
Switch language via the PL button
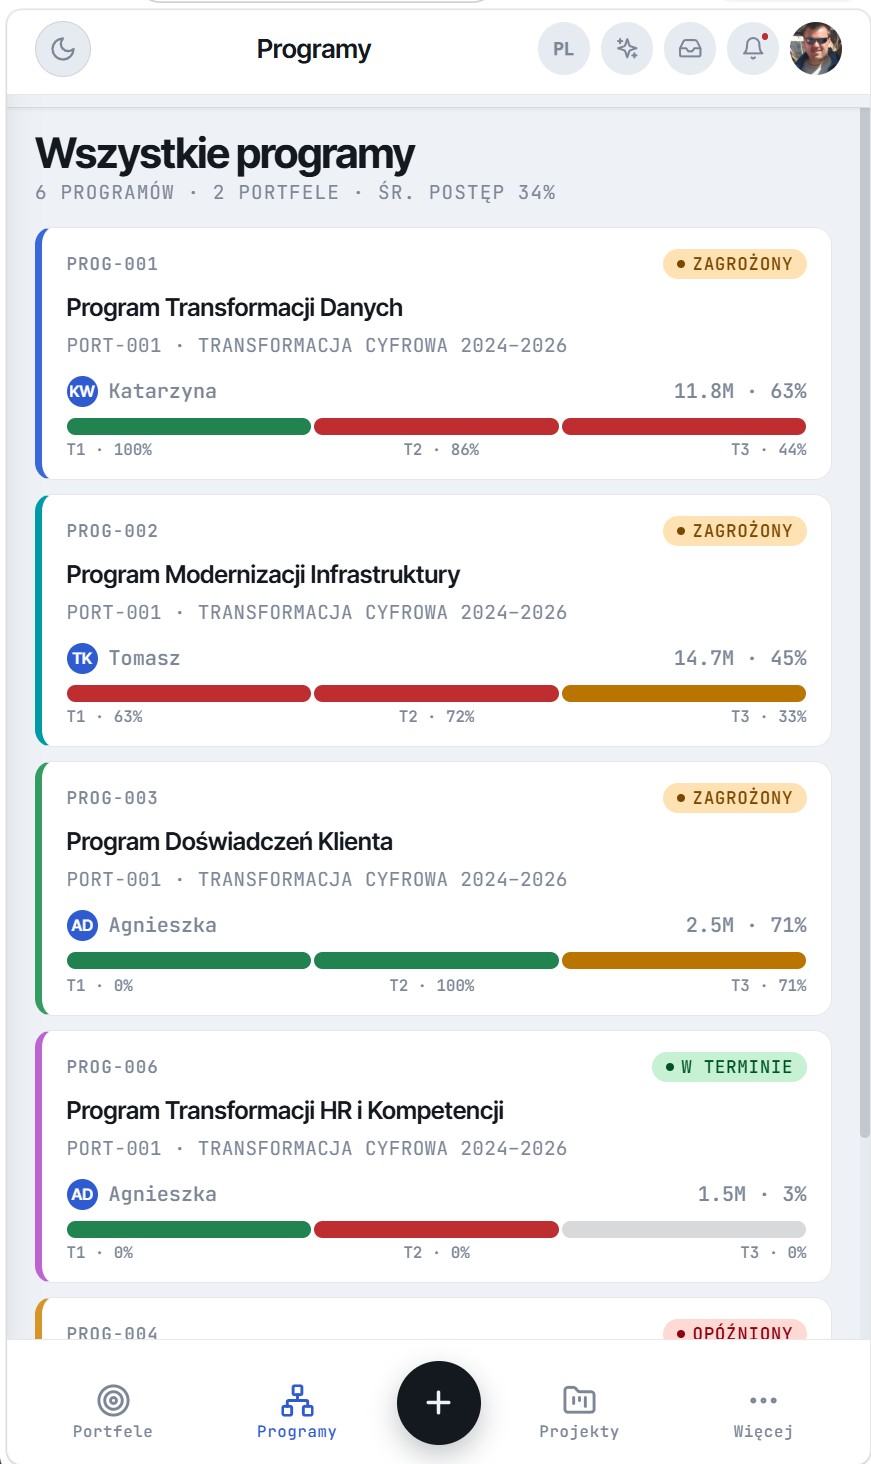564,49
